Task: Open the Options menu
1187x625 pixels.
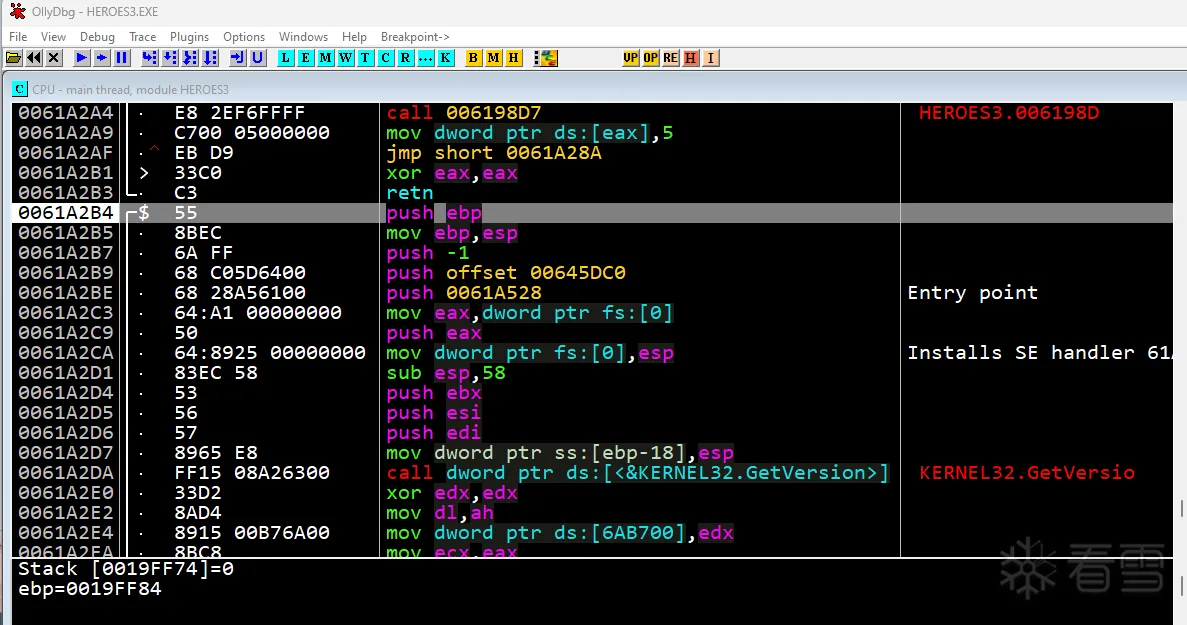Action: [244, 37]
